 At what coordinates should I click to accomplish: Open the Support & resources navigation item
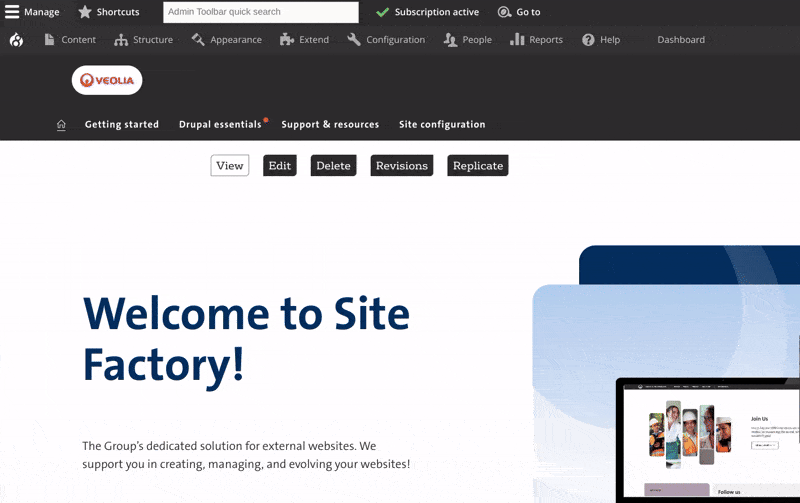[330, 124]
